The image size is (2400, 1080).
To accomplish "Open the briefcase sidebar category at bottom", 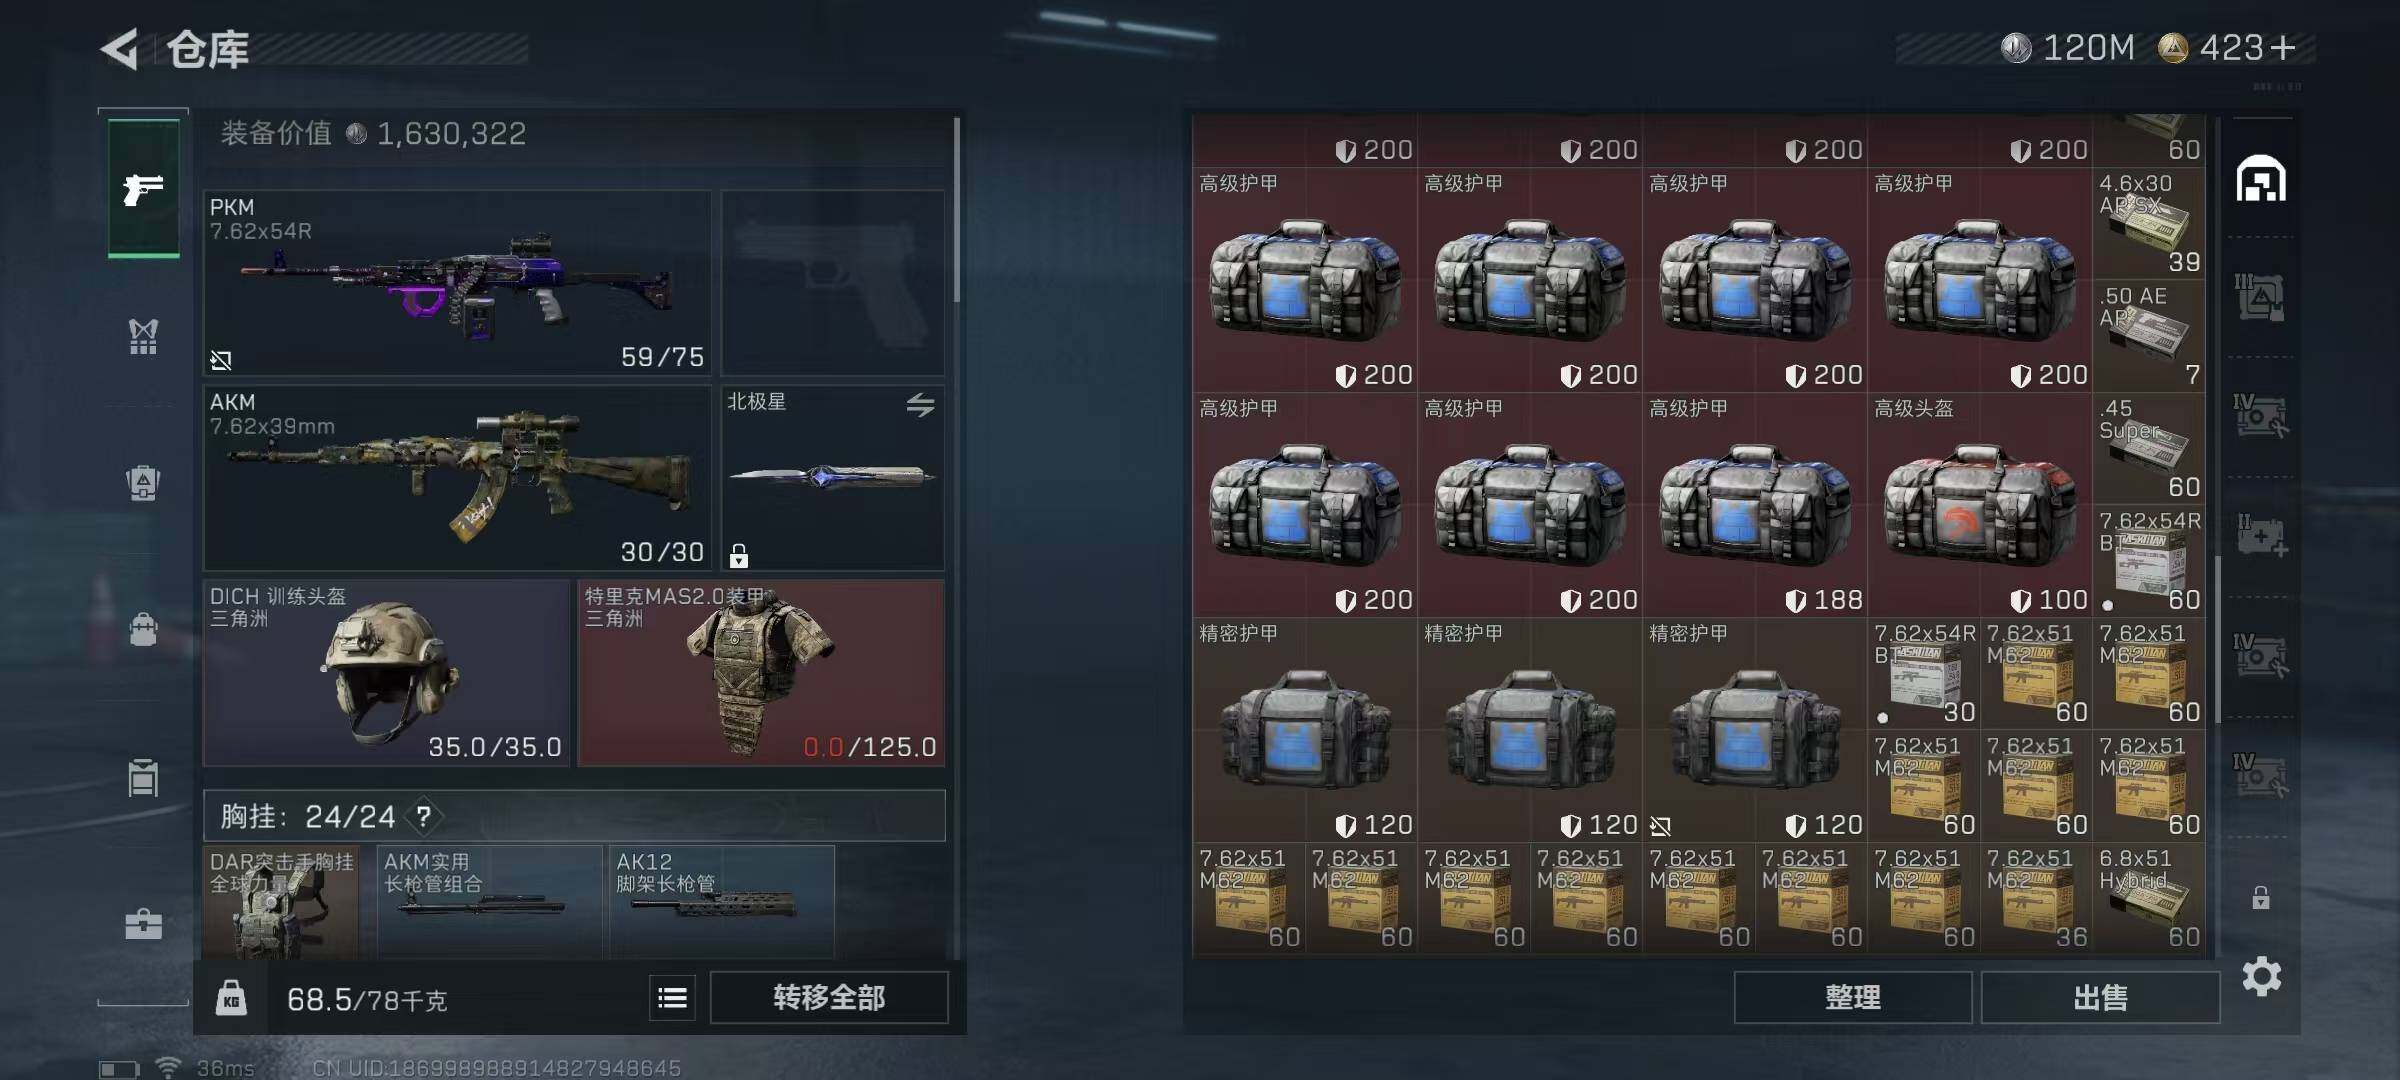I will (143, 923).
